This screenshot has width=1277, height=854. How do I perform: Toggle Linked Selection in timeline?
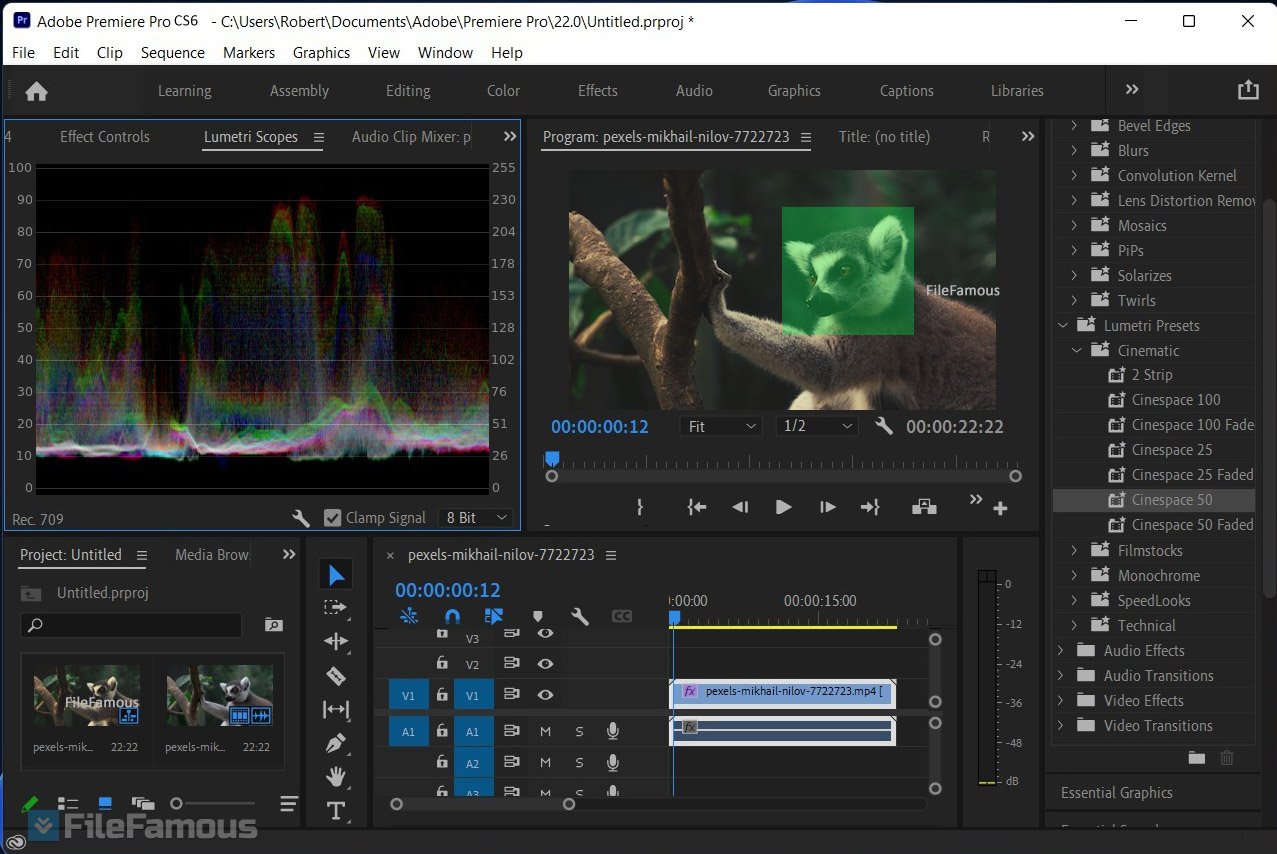(494, 616)
